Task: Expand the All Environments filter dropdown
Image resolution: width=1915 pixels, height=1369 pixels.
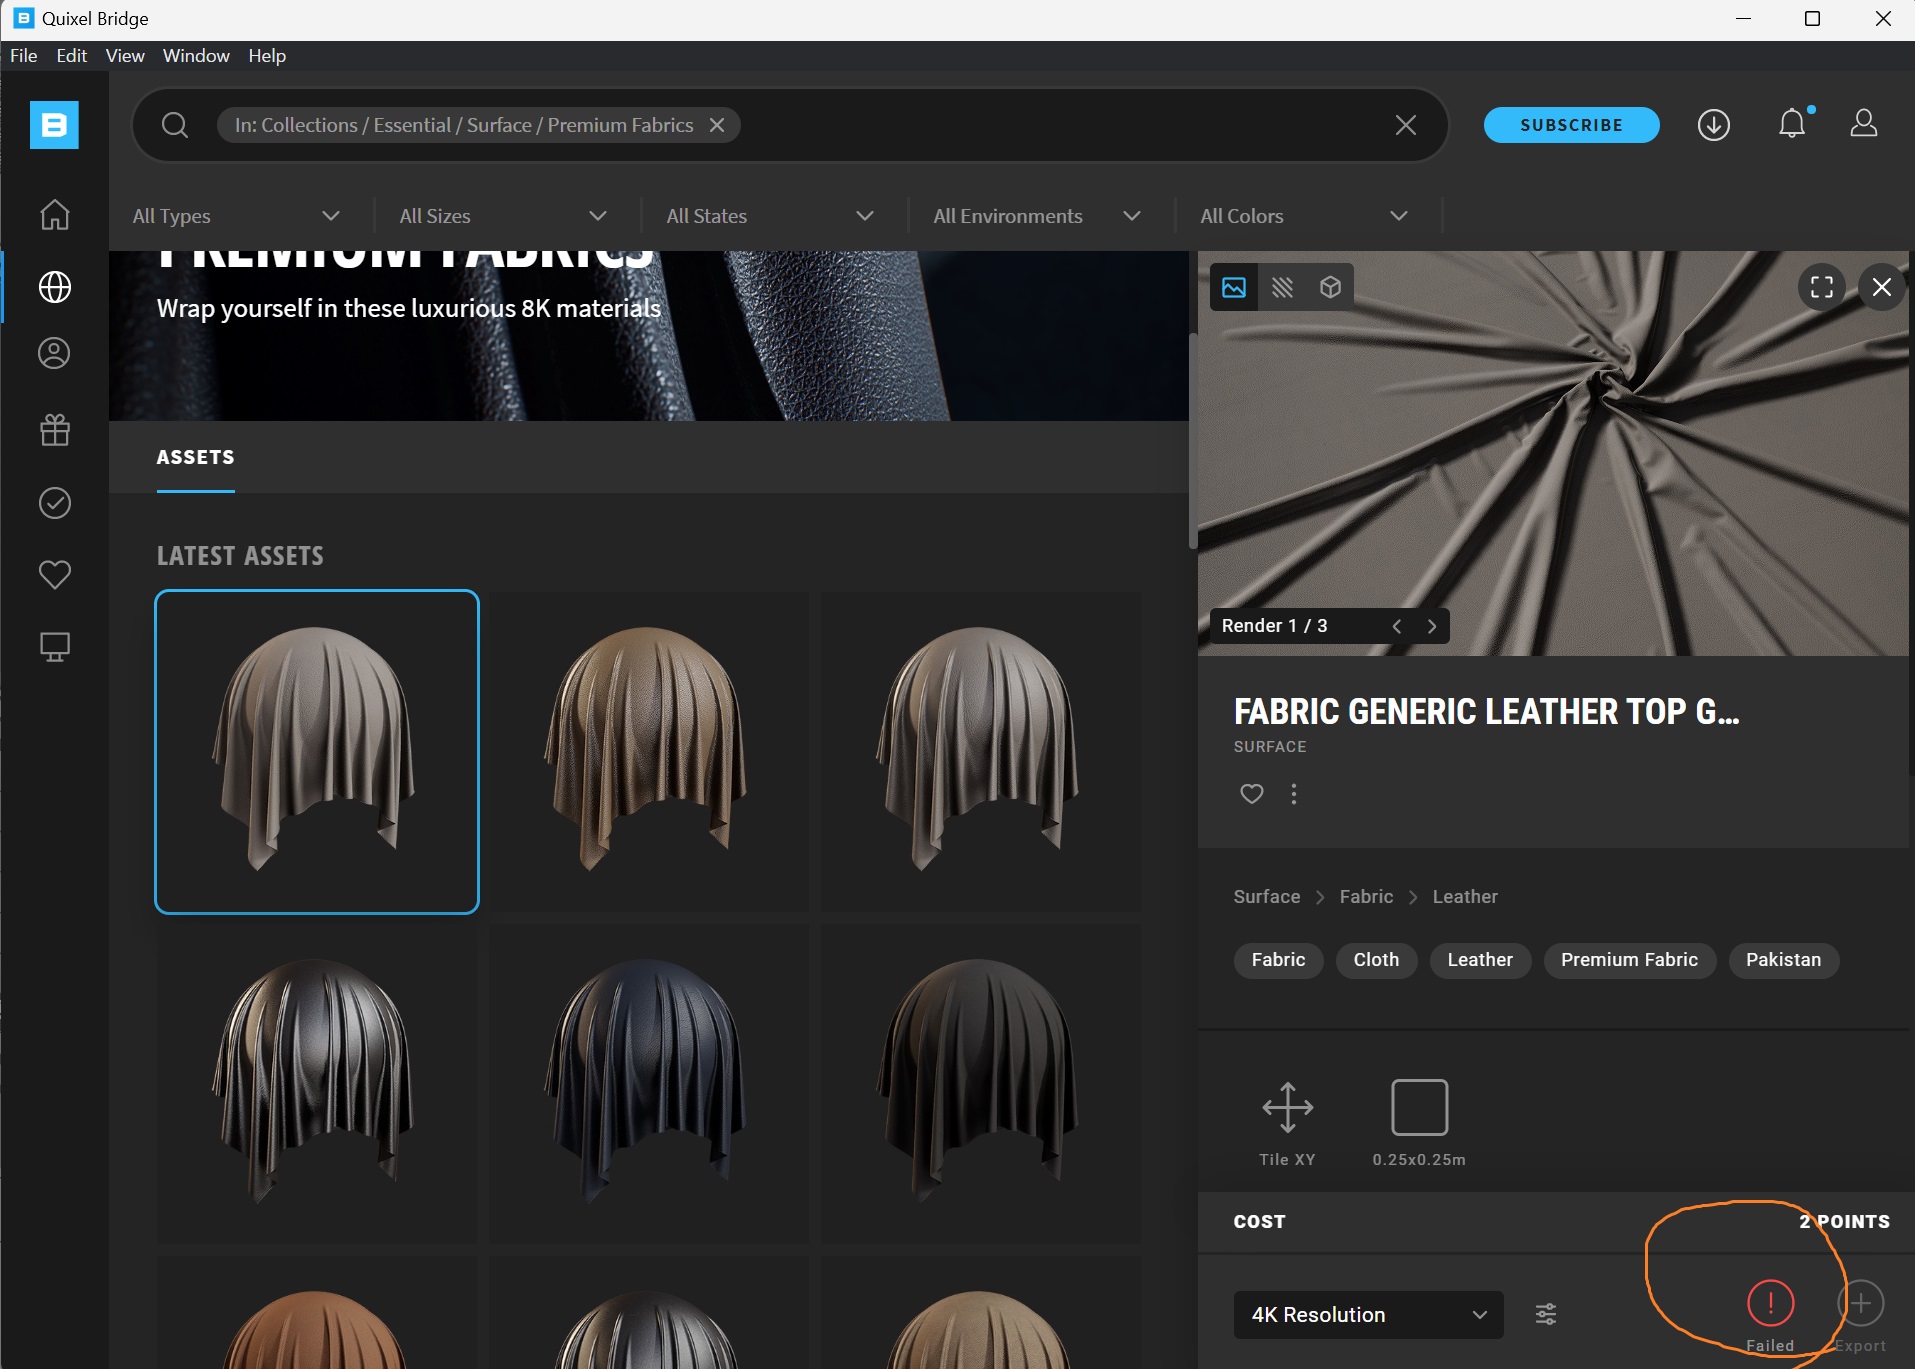Action: (1038, 216)
